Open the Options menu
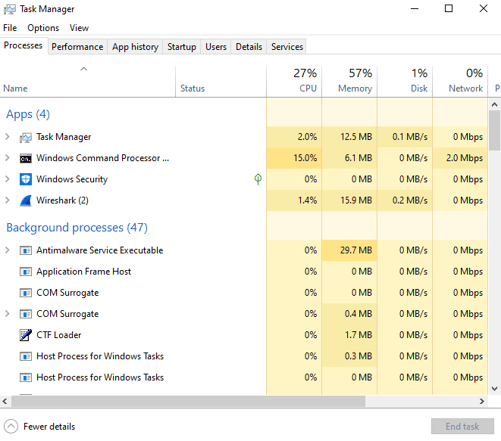 [x=43, y=28]
